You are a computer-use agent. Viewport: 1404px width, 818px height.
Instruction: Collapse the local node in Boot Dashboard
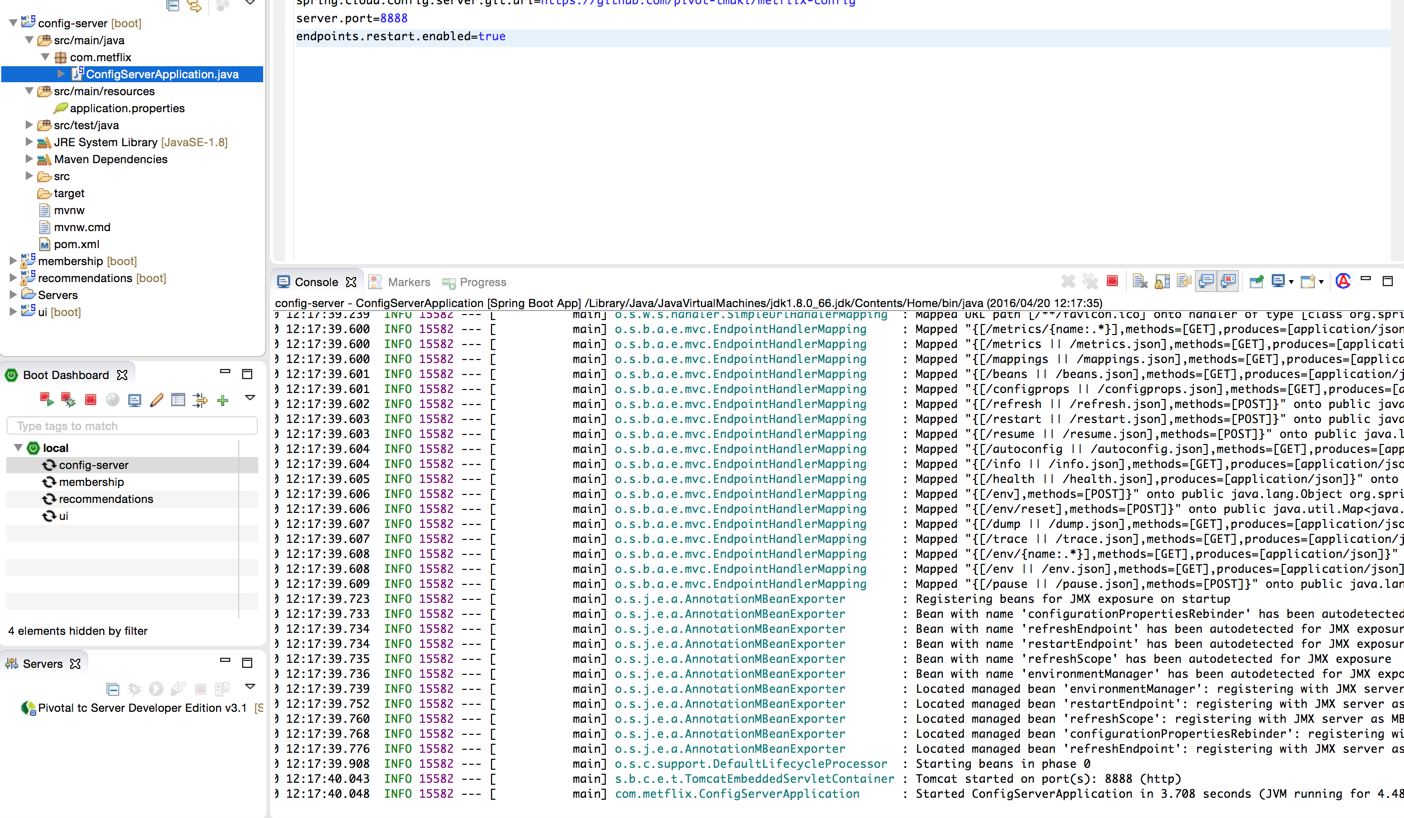(x=17, y=448)
